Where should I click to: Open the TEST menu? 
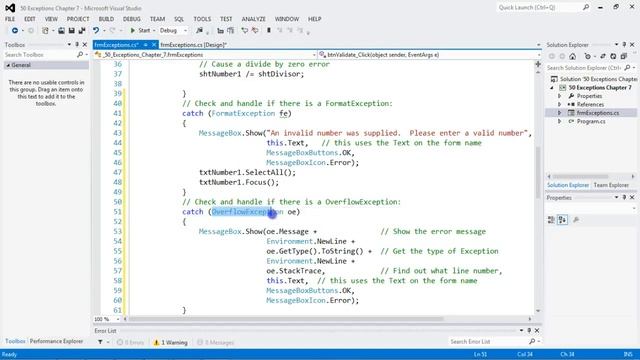pos(226,19)
